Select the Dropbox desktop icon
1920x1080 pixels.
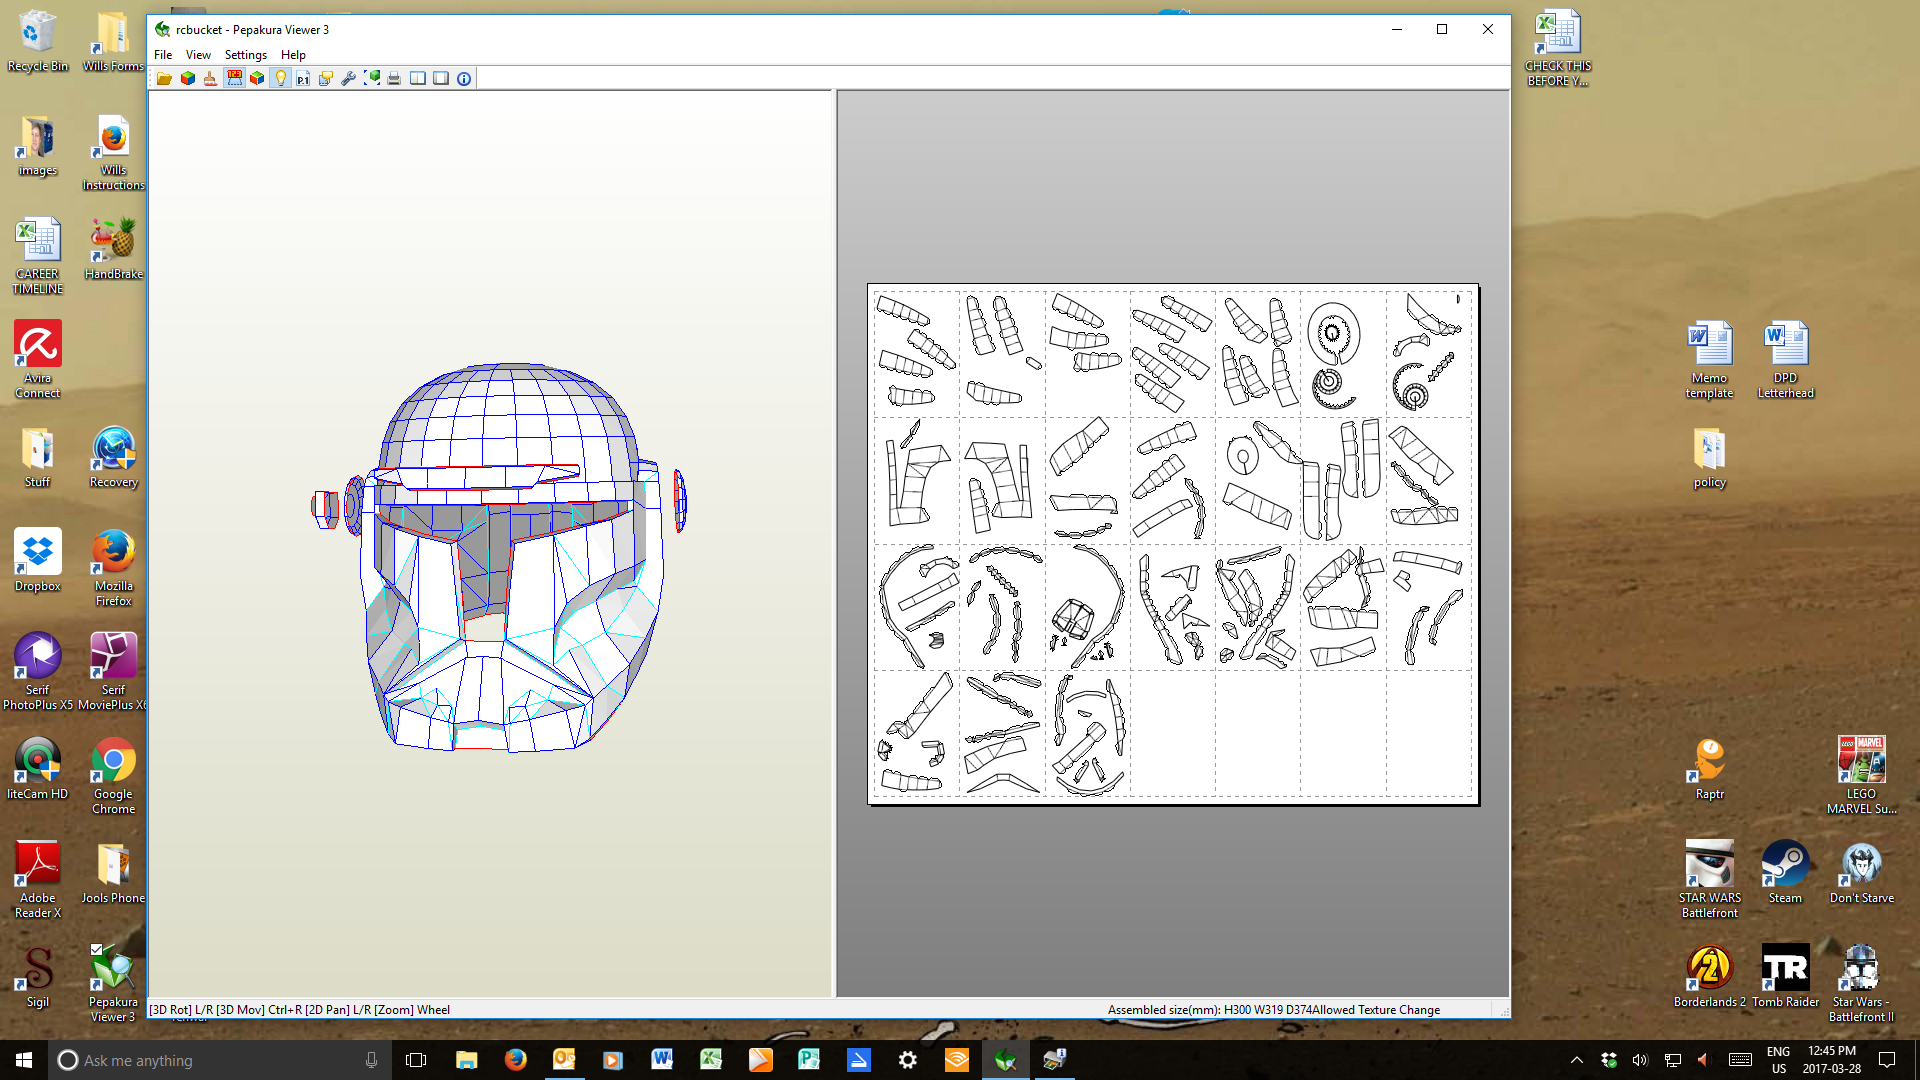38,560
